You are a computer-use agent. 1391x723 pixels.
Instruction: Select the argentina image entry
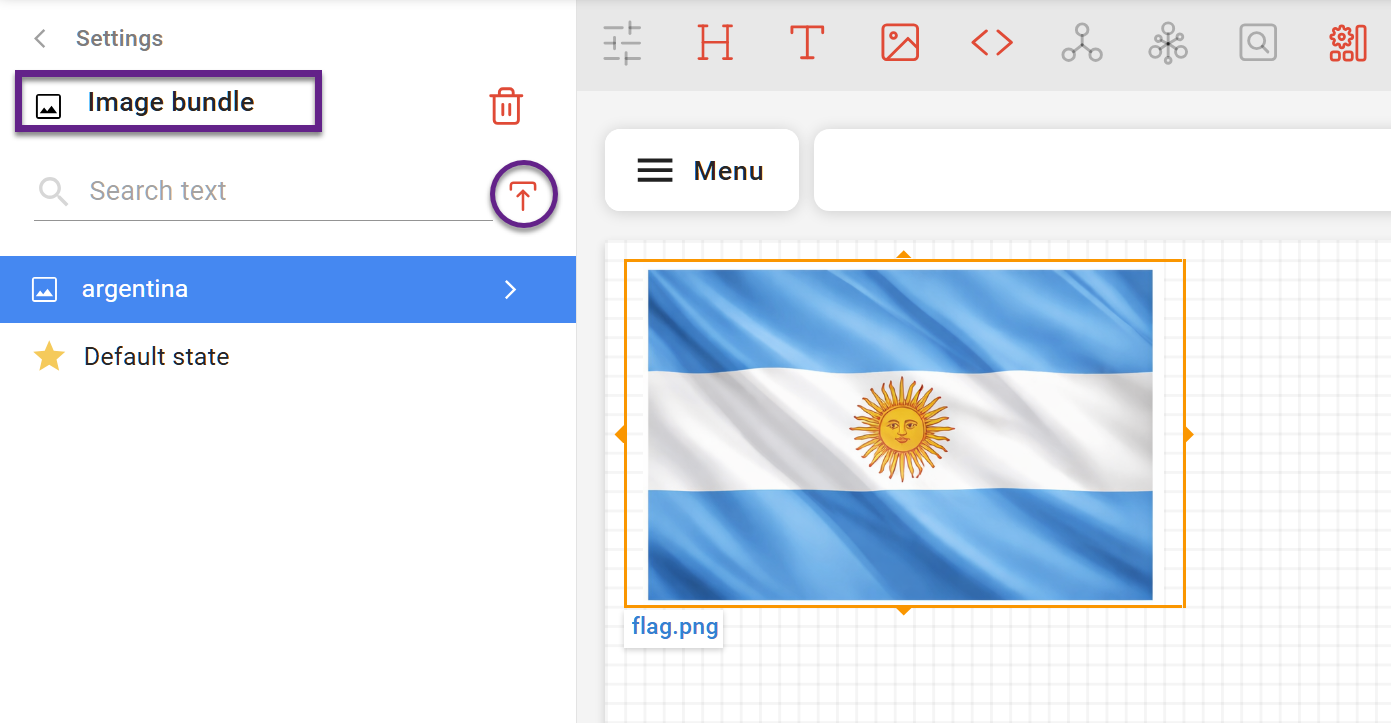point(135,290)
